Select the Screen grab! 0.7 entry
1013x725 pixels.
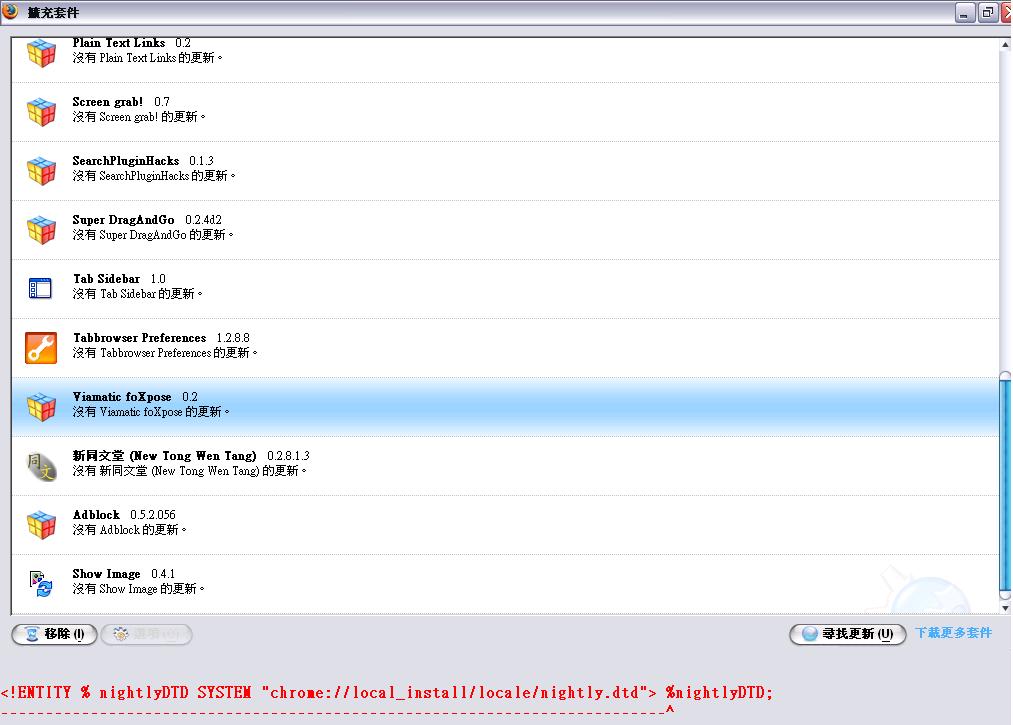point(505,112)
